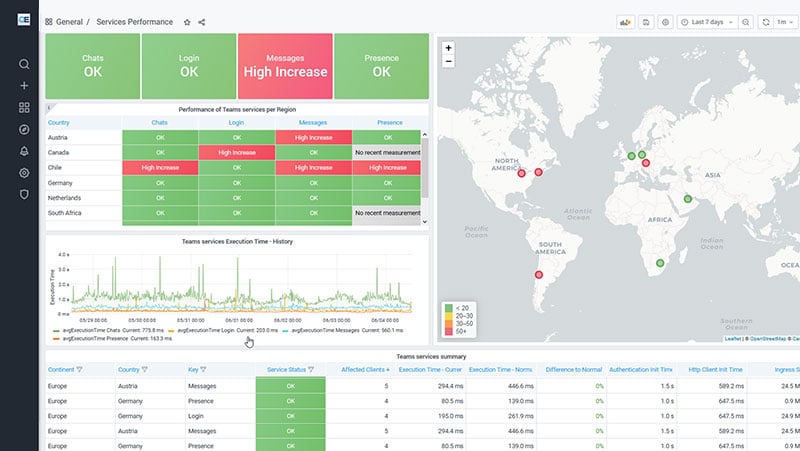Click the Save dashboard icon
Screen dimensions: 800x451
(x=647, y=21)
